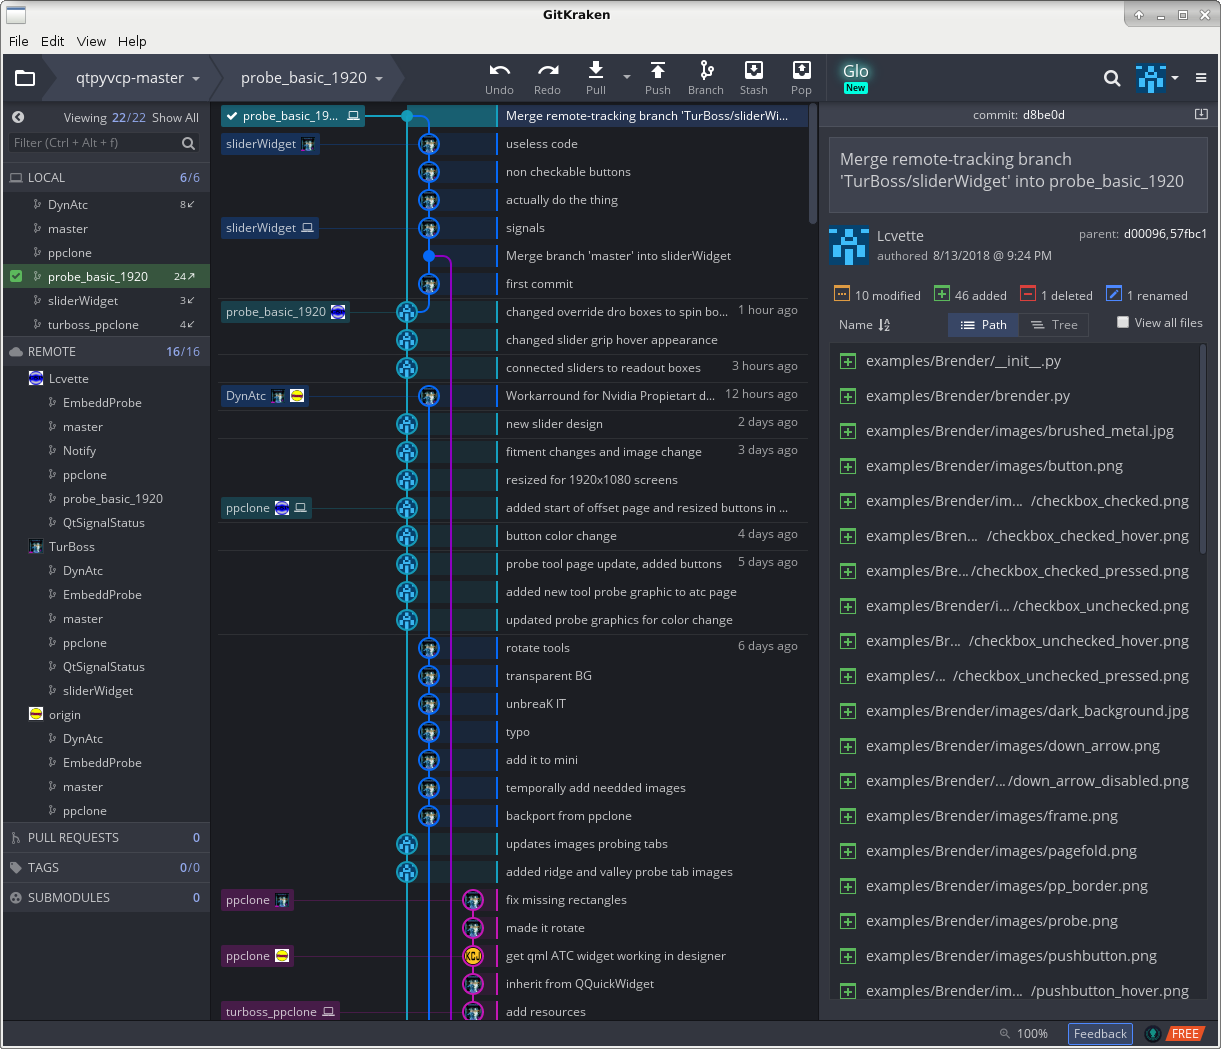
Task: Open the hamburger menu icon
Action: 1201,78
